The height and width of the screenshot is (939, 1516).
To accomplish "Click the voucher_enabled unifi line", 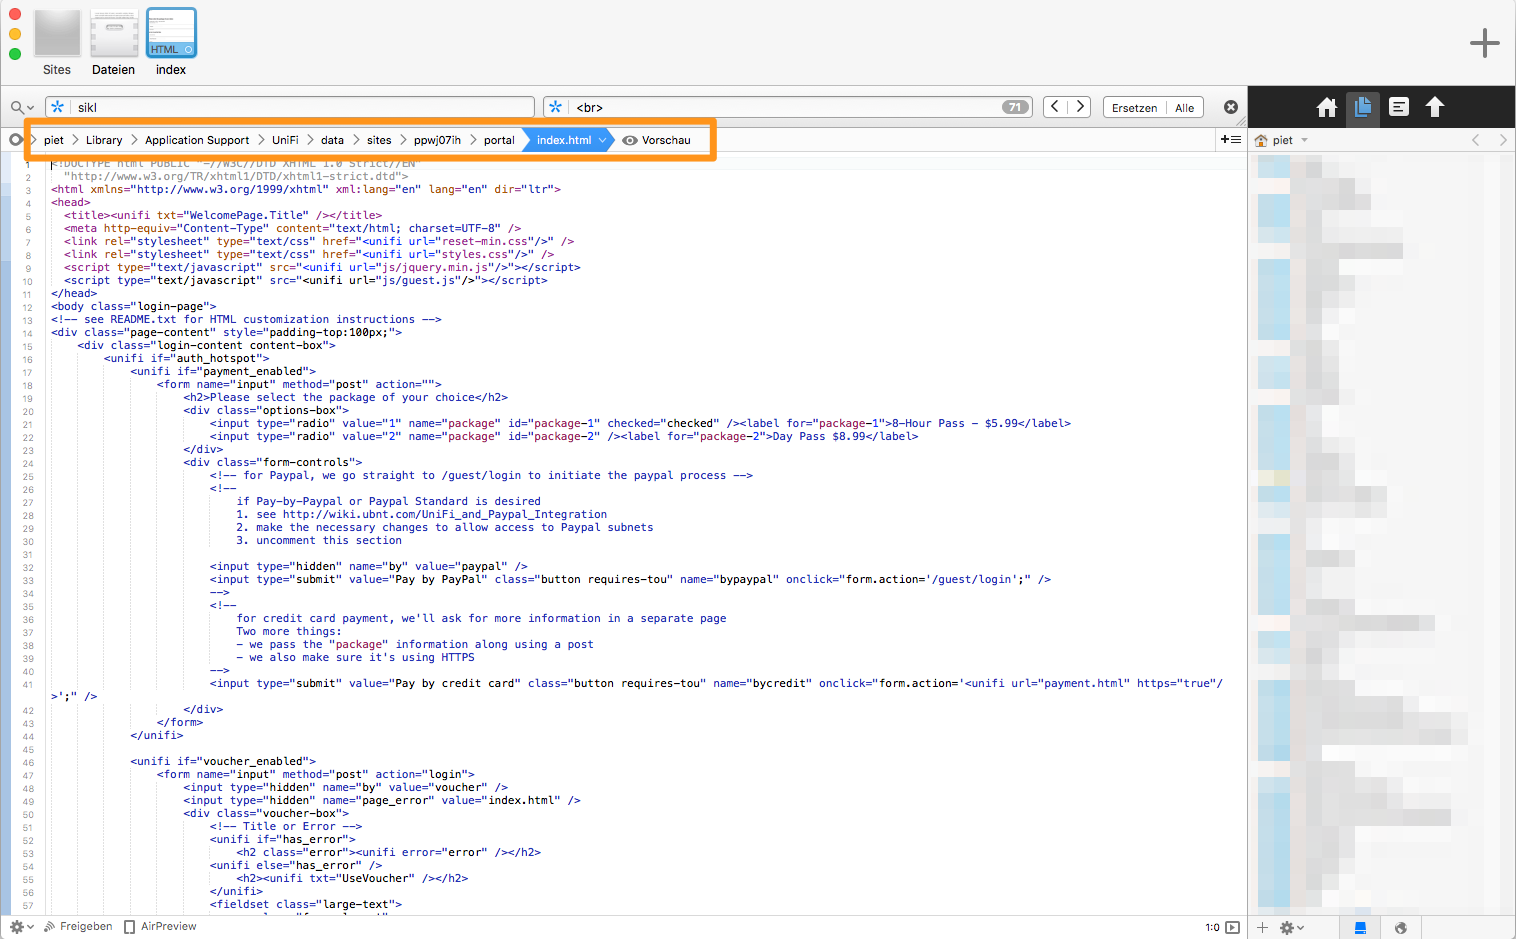I will (x=223, y=762).
